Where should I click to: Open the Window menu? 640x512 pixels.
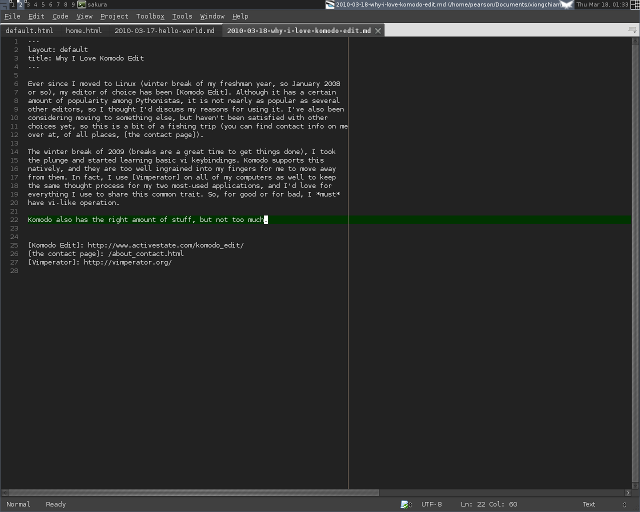point(212,16)
